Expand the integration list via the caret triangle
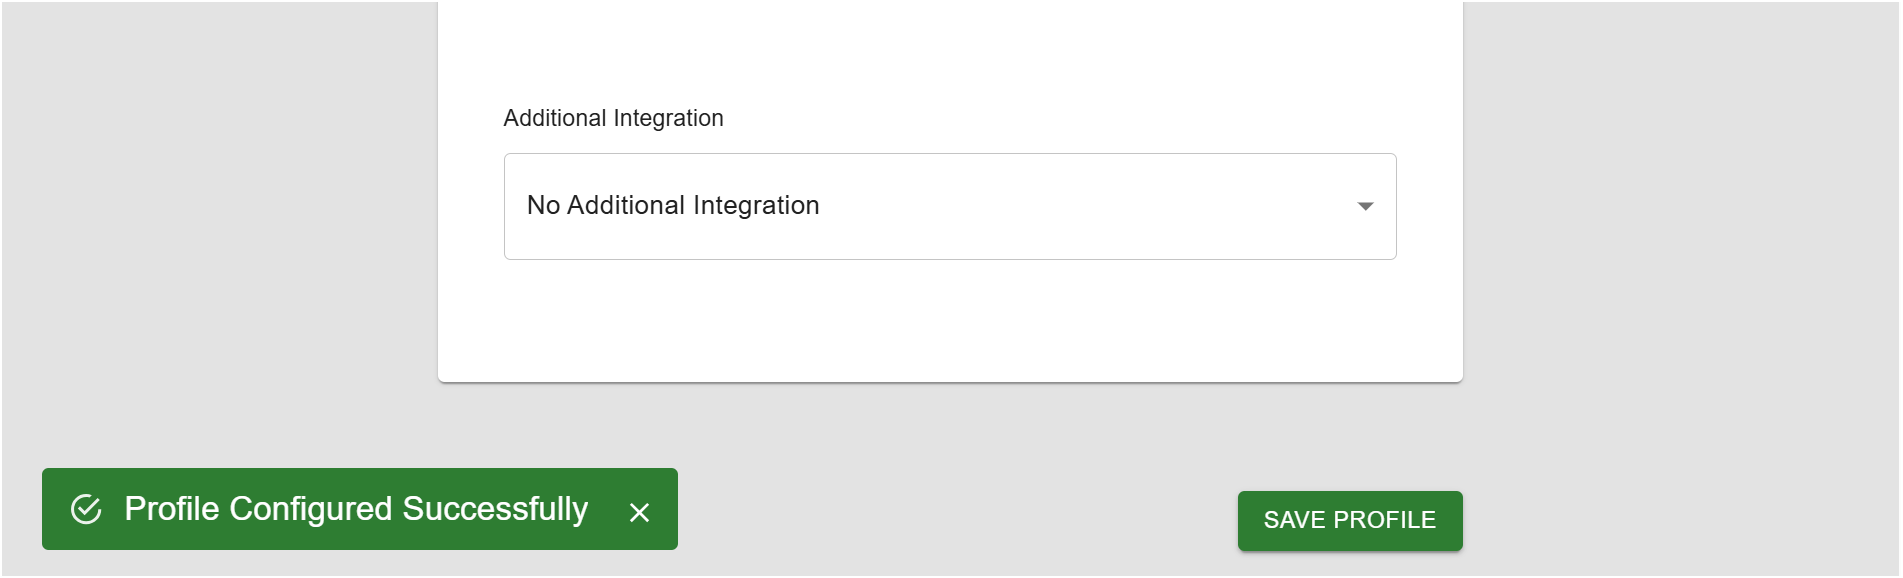1903x578 pixels. [x=1365, y=206]
